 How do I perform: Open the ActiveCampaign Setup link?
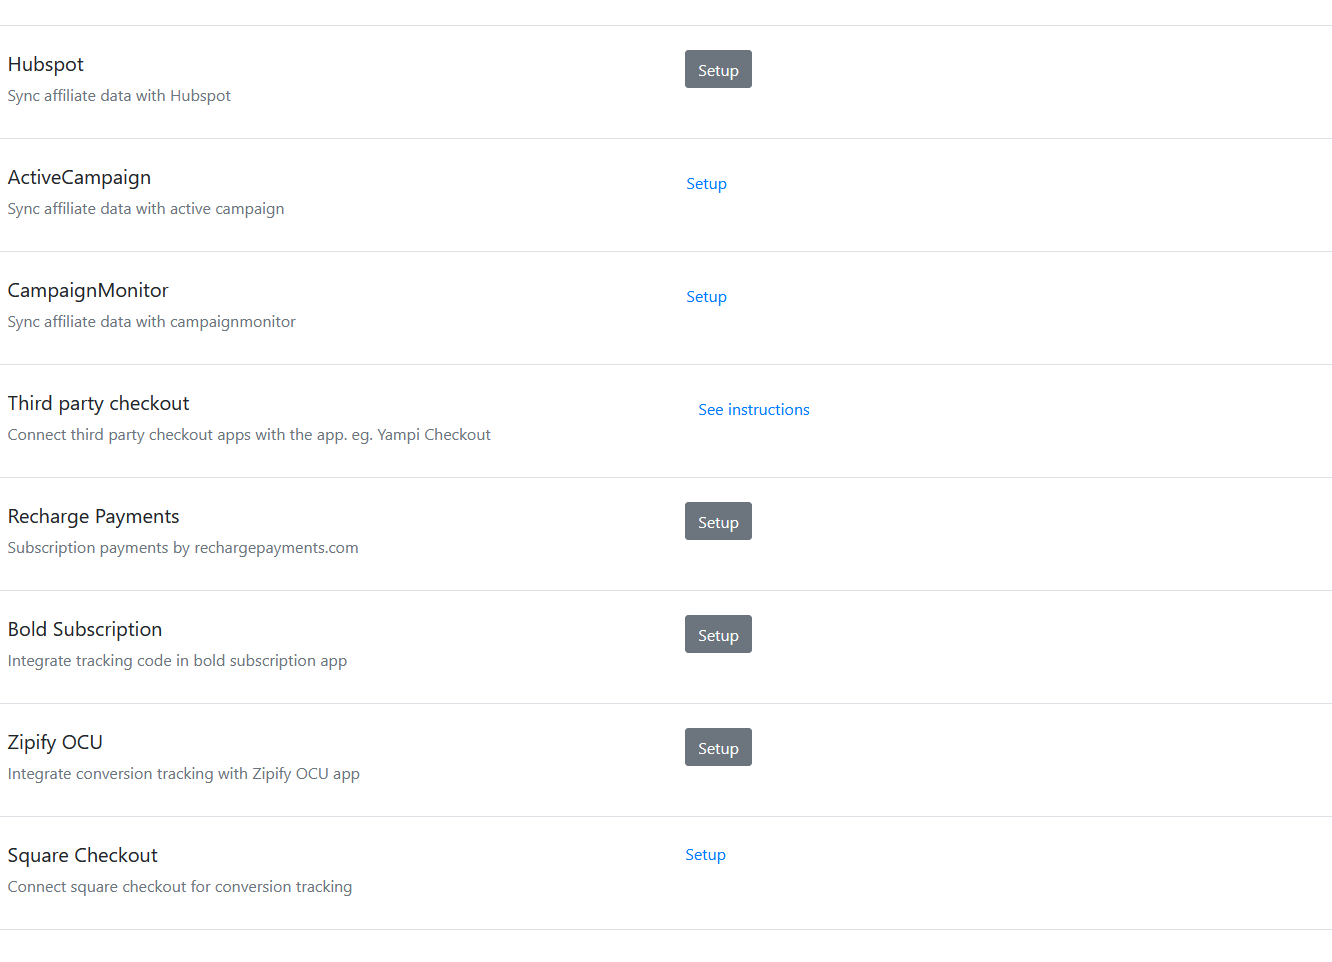706,183
